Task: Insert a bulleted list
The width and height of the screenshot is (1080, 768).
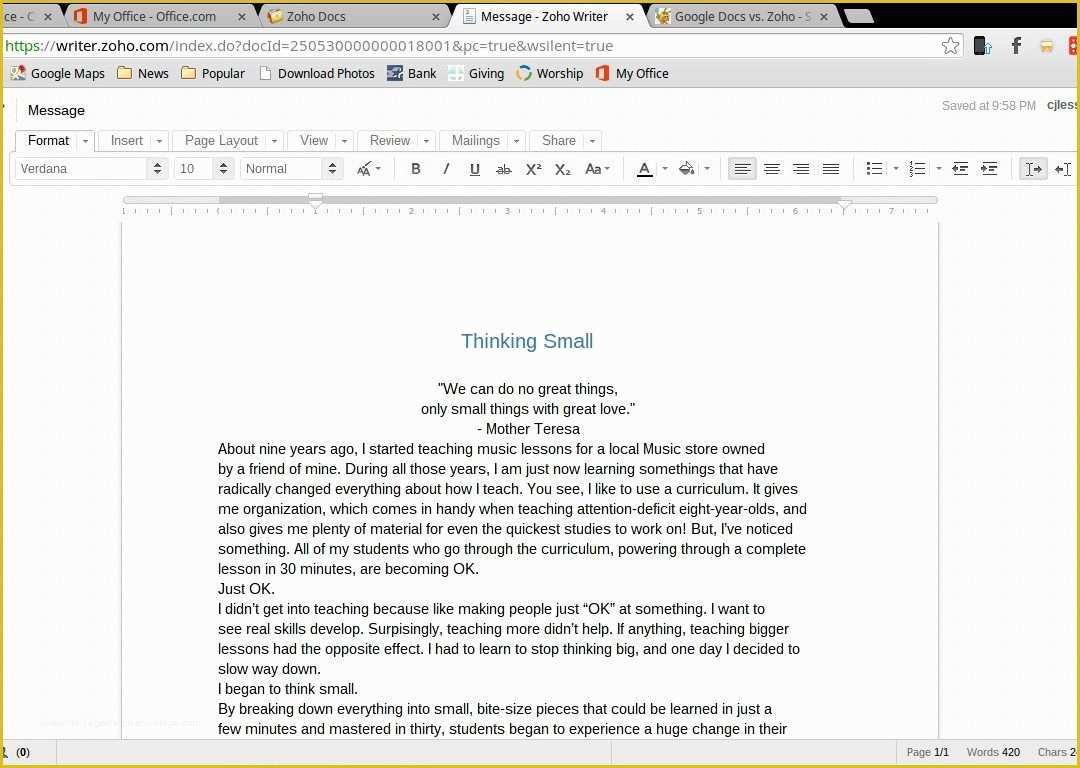Action: point(874,169)
